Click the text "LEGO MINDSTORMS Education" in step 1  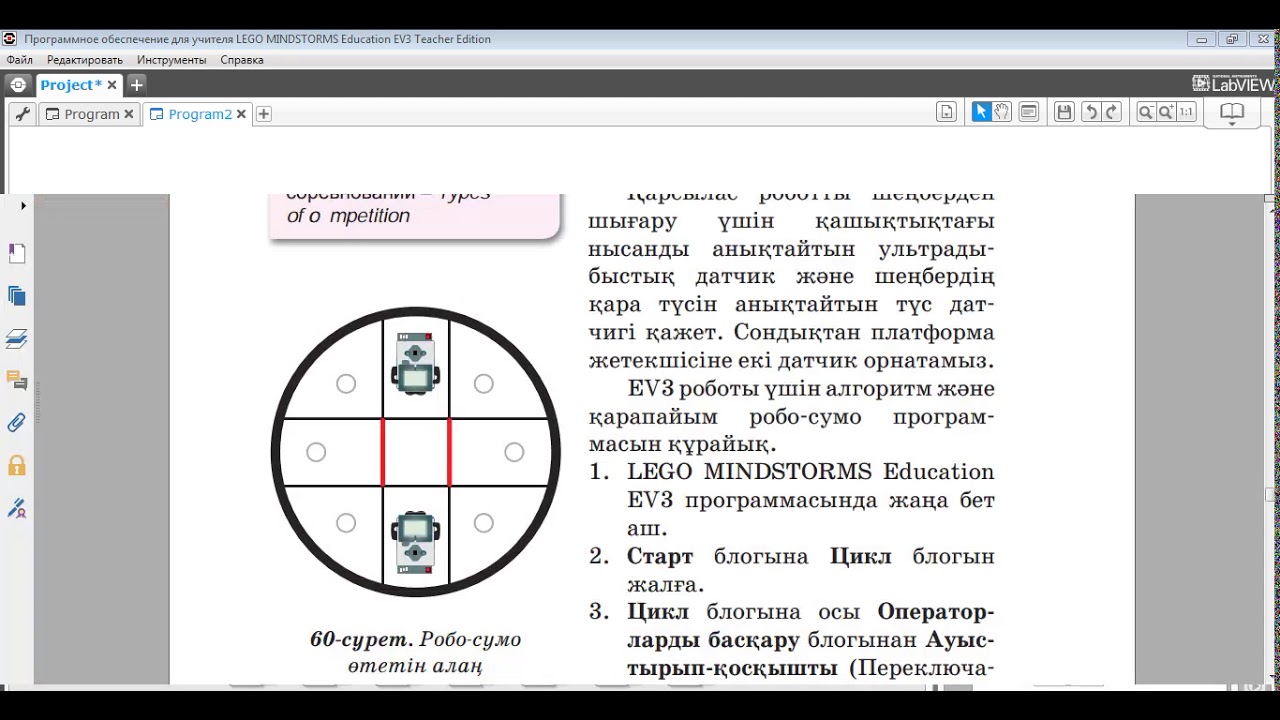[x=811, y=472]
